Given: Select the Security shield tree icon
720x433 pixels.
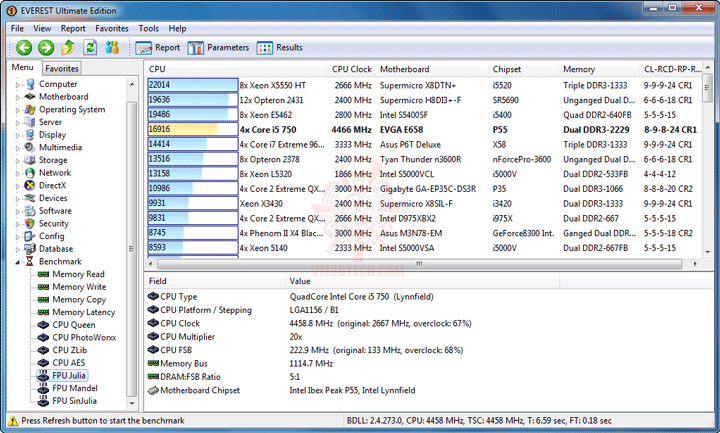Looking at the screenshot, I should [30, 223].
